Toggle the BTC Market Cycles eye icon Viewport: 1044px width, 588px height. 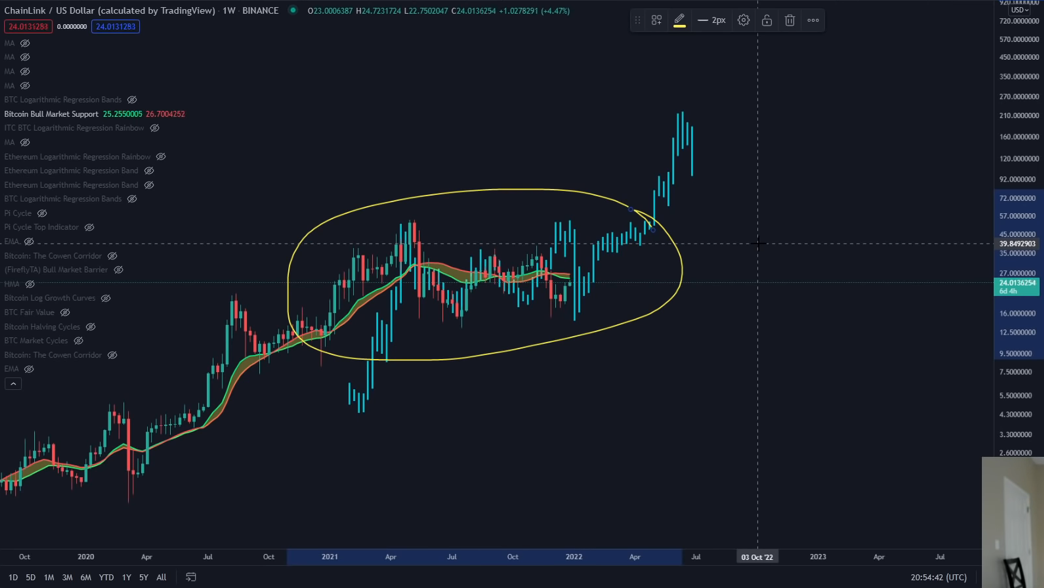tap(79, 341)
